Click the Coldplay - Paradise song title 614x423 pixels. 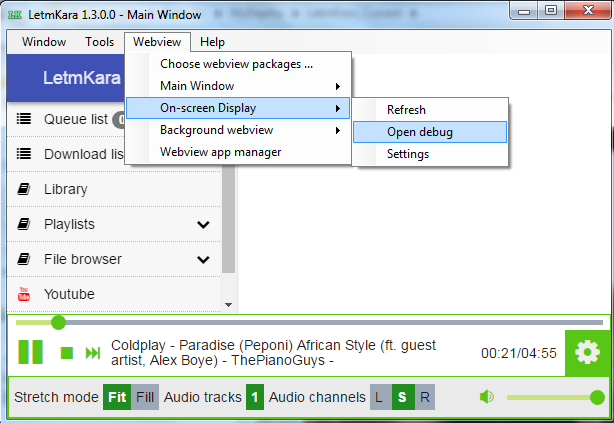tap(273, 352)
